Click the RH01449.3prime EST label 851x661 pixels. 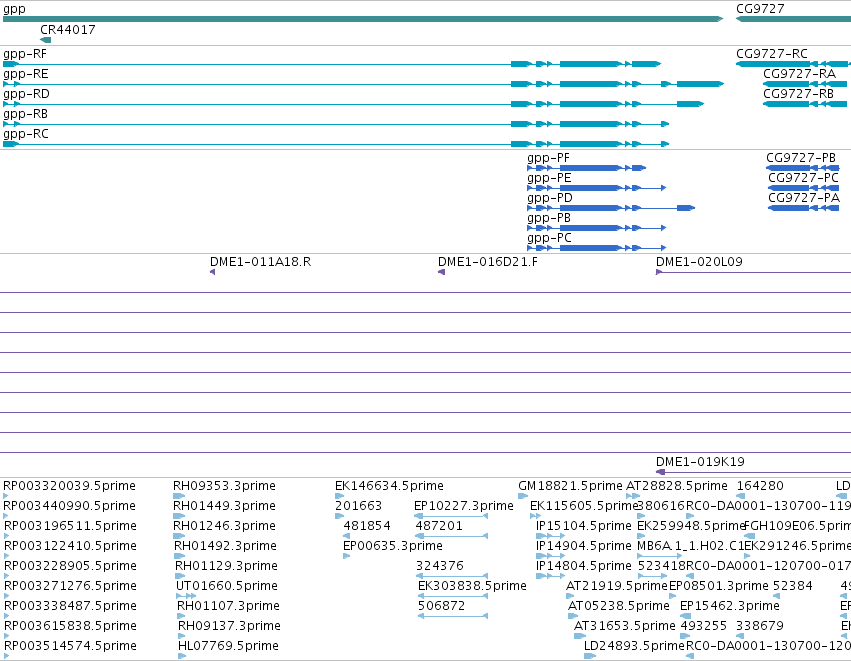[x=224, y=506]
